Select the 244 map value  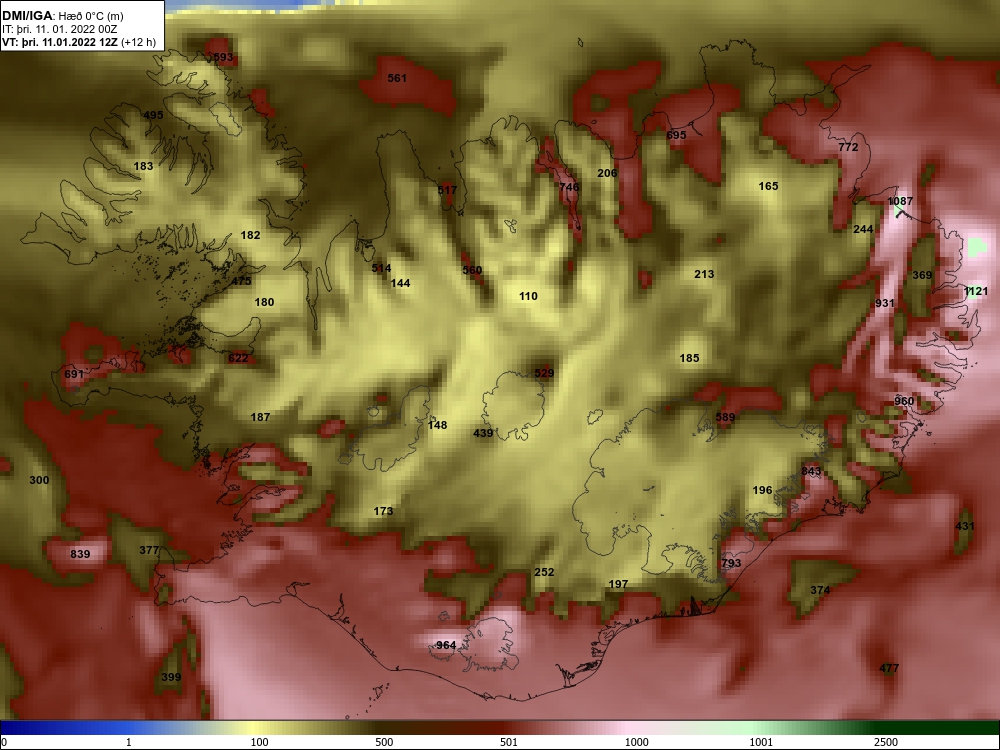pos(864,229)
